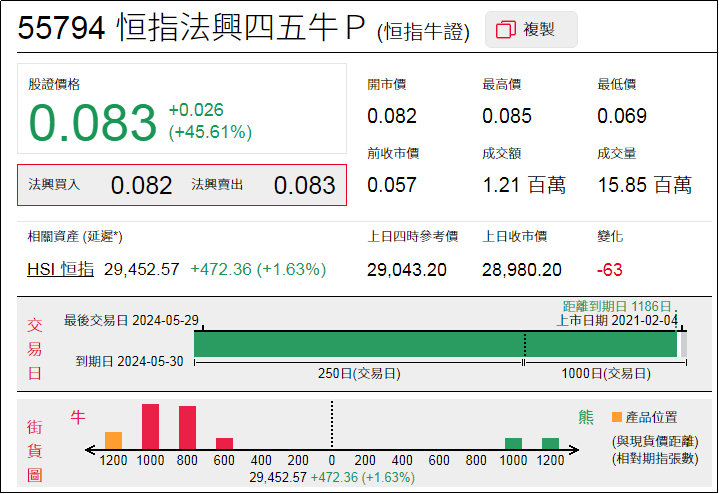
Task: Click the 到期日 2024-05-30 label
Action: (129, 361)
